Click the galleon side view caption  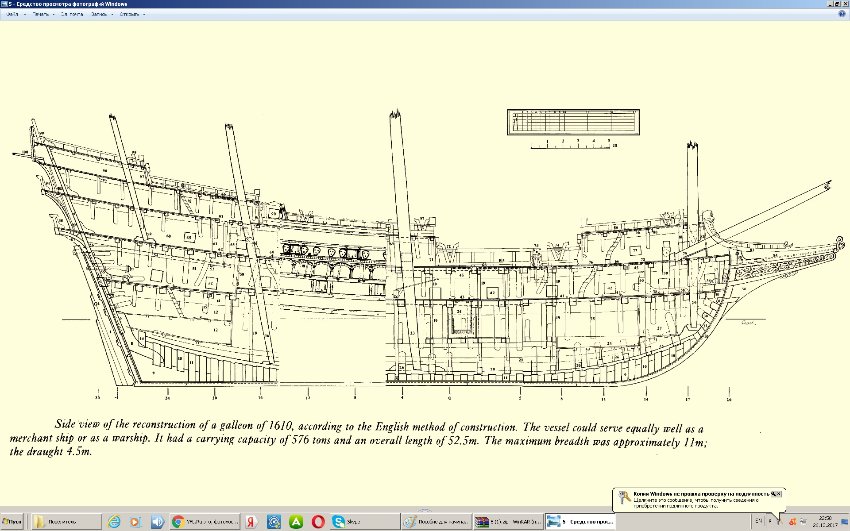coord(358,438)
